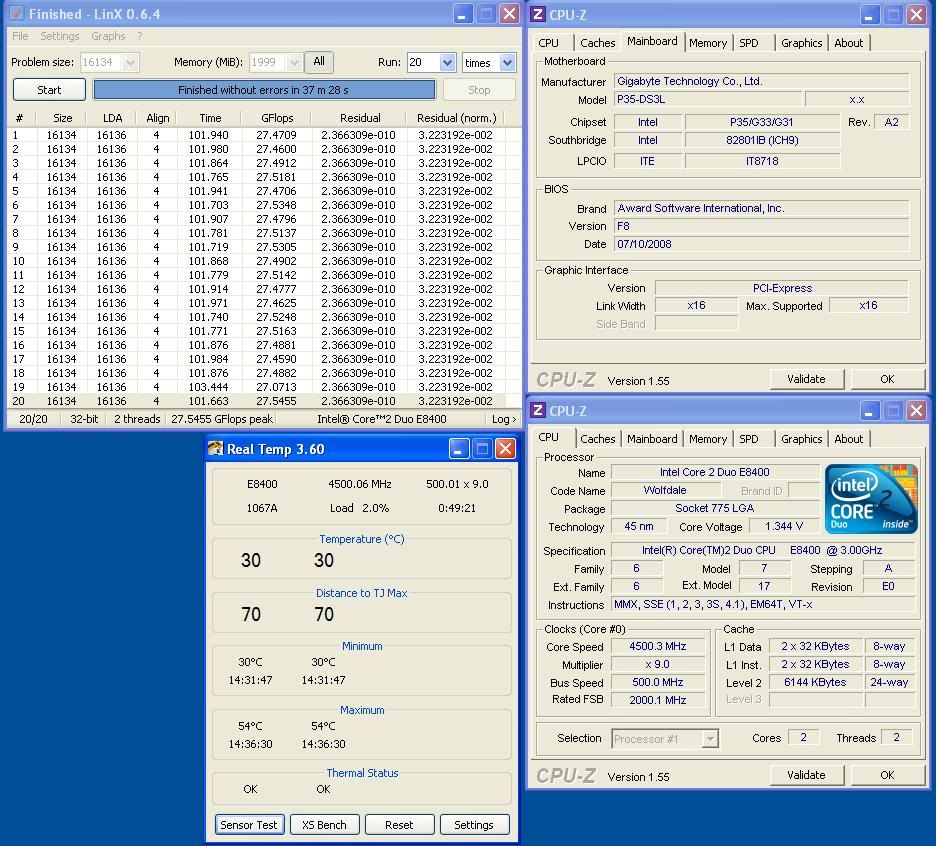Minimize the LinX window

tap(463, 14)
